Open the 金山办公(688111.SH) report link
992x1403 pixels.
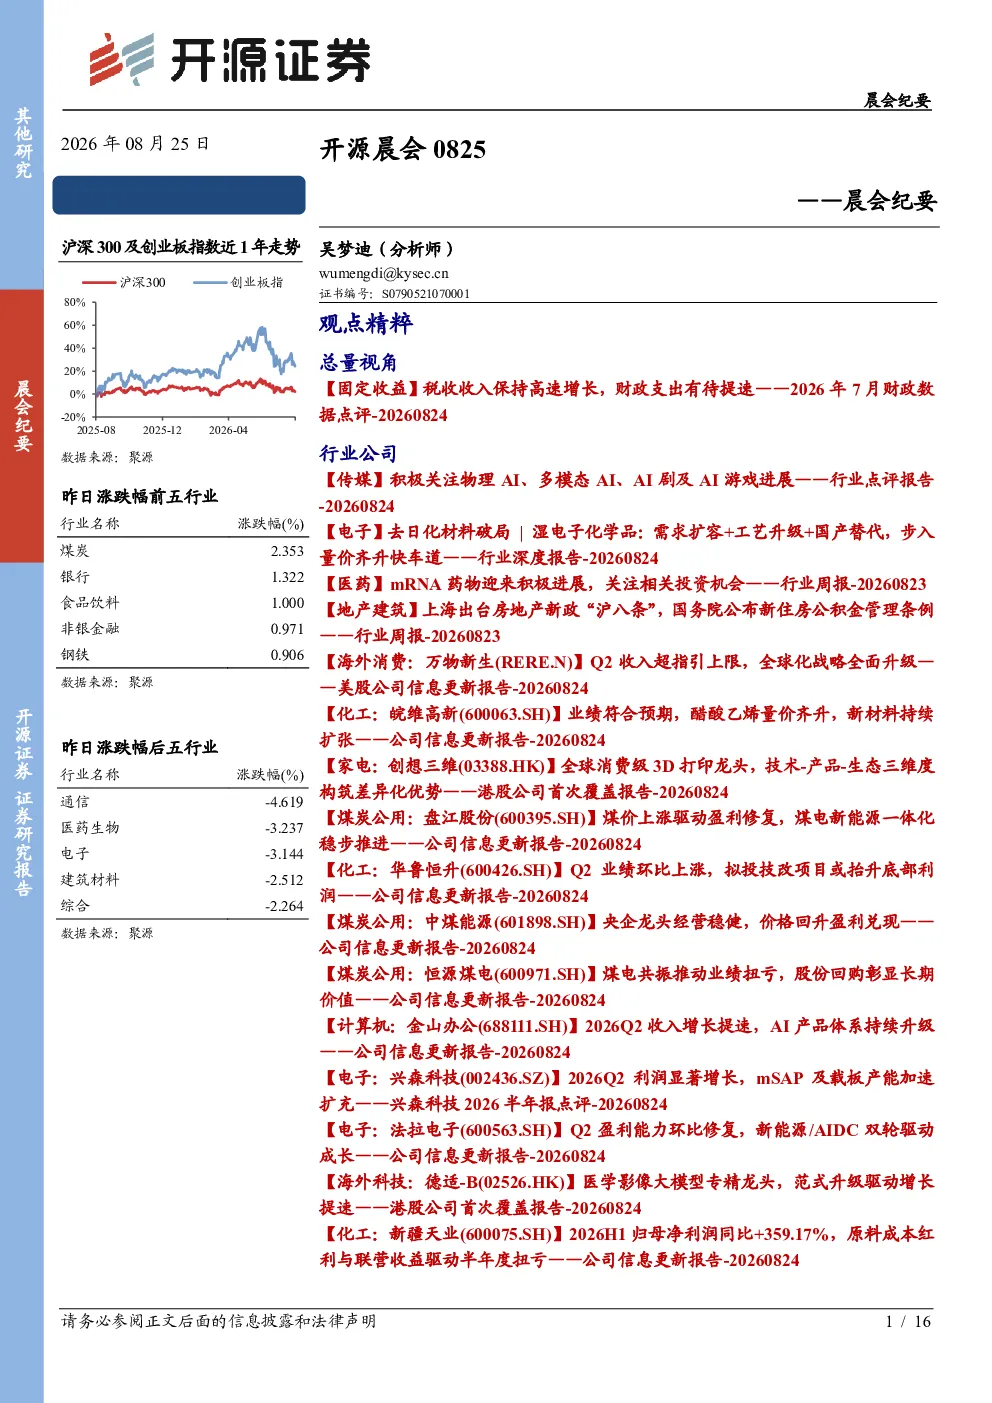(627, 1039)
